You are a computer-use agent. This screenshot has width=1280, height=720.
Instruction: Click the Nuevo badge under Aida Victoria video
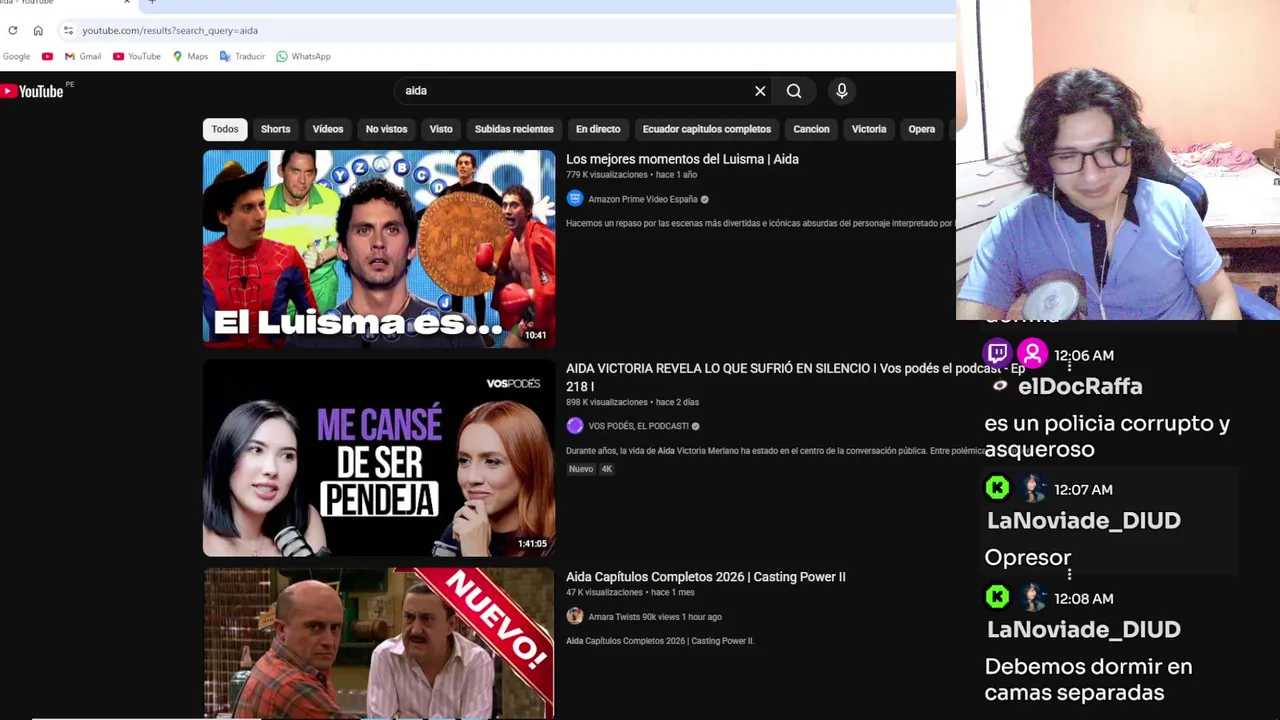581,469
